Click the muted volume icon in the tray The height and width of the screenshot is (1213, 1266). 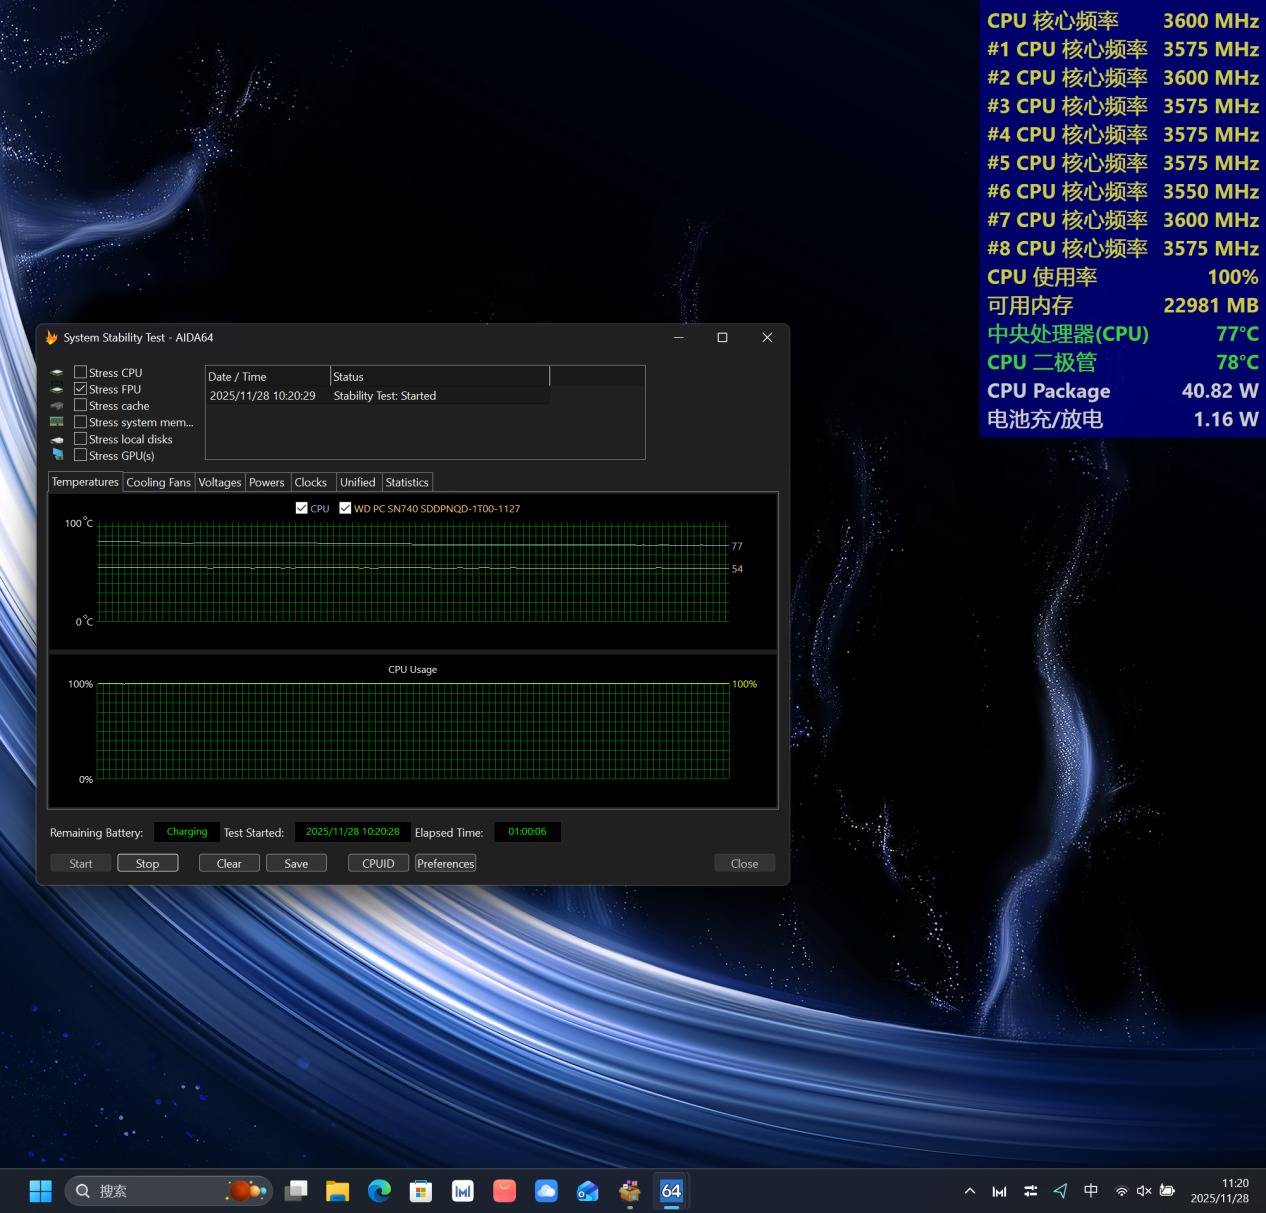click(x=1144, y=1190)
